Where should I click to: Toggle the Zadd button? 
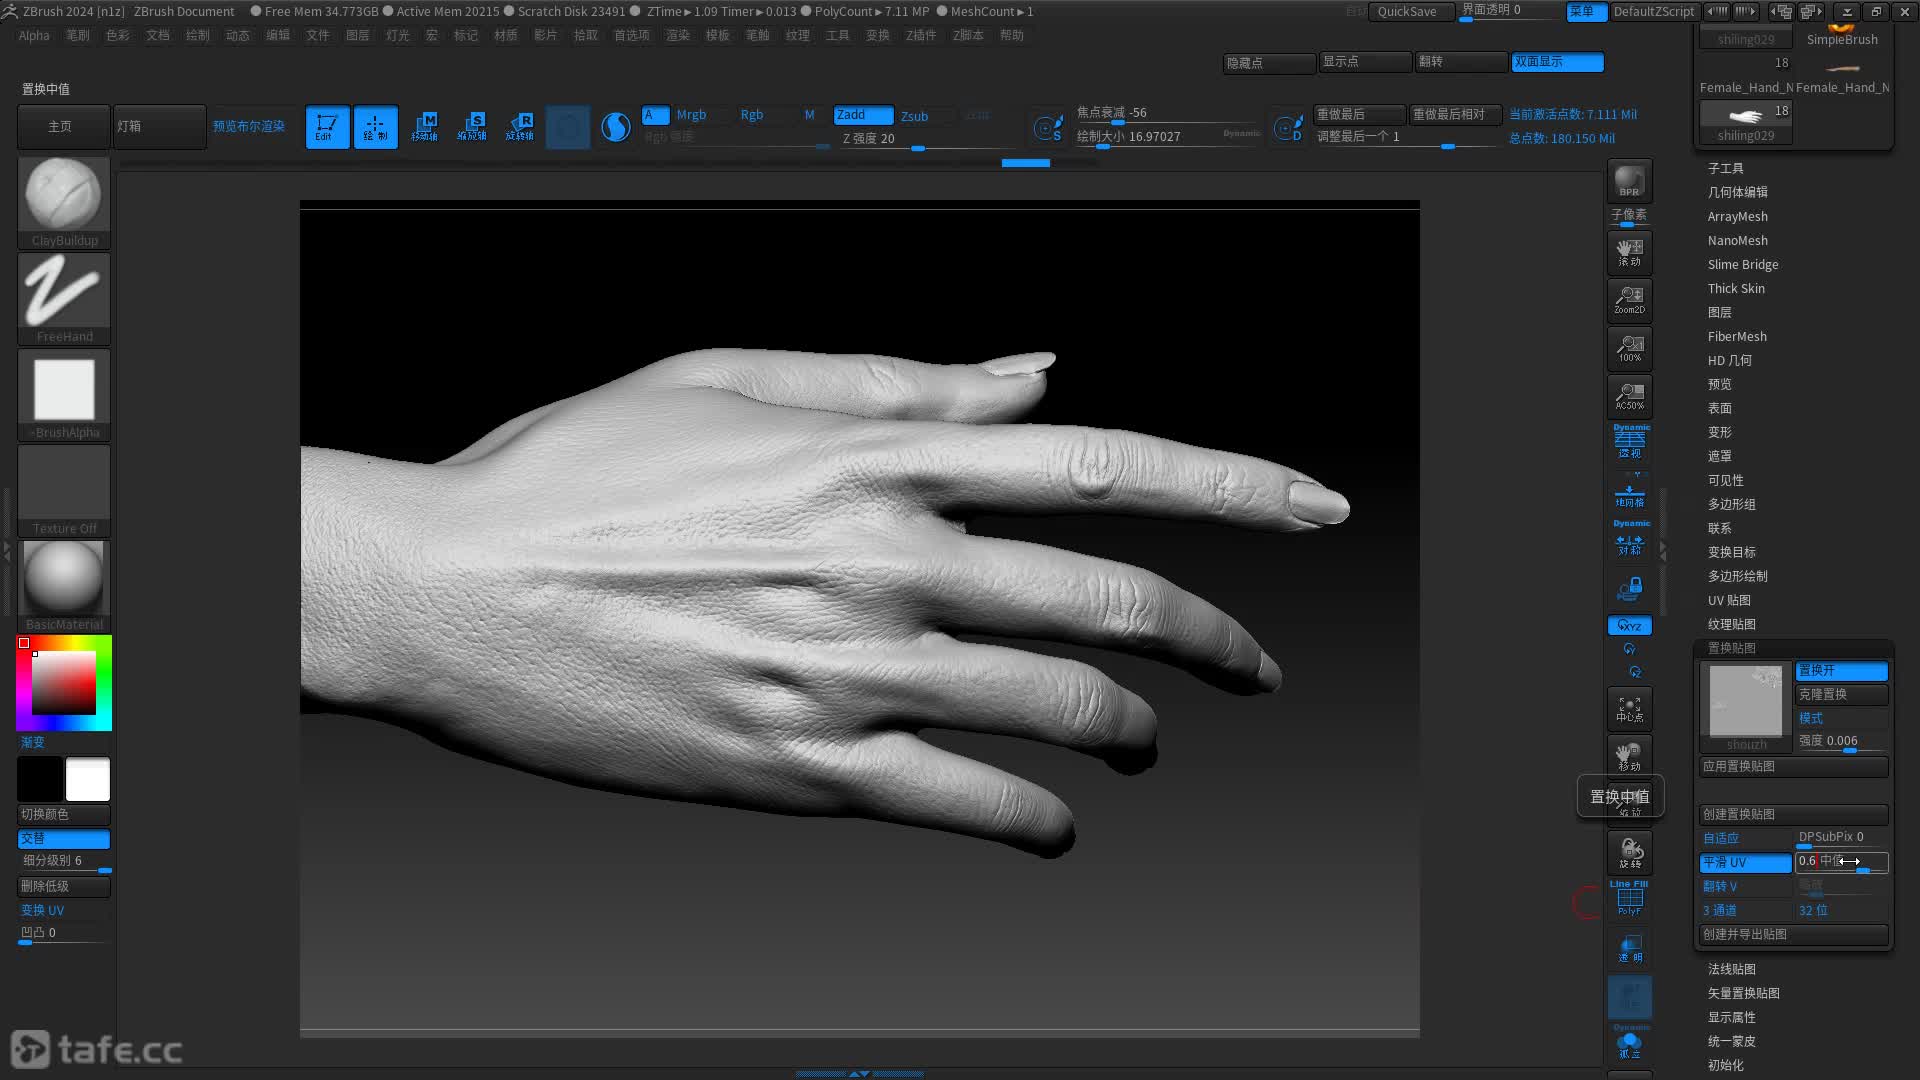point(863,115)
